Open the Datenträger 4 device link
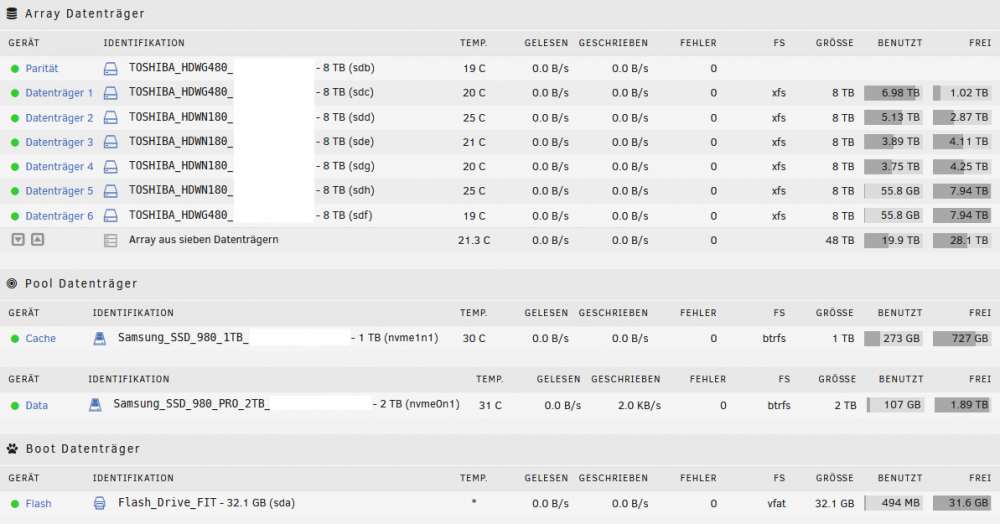This screenshot has width=1000, height=524. click(59, 167)
